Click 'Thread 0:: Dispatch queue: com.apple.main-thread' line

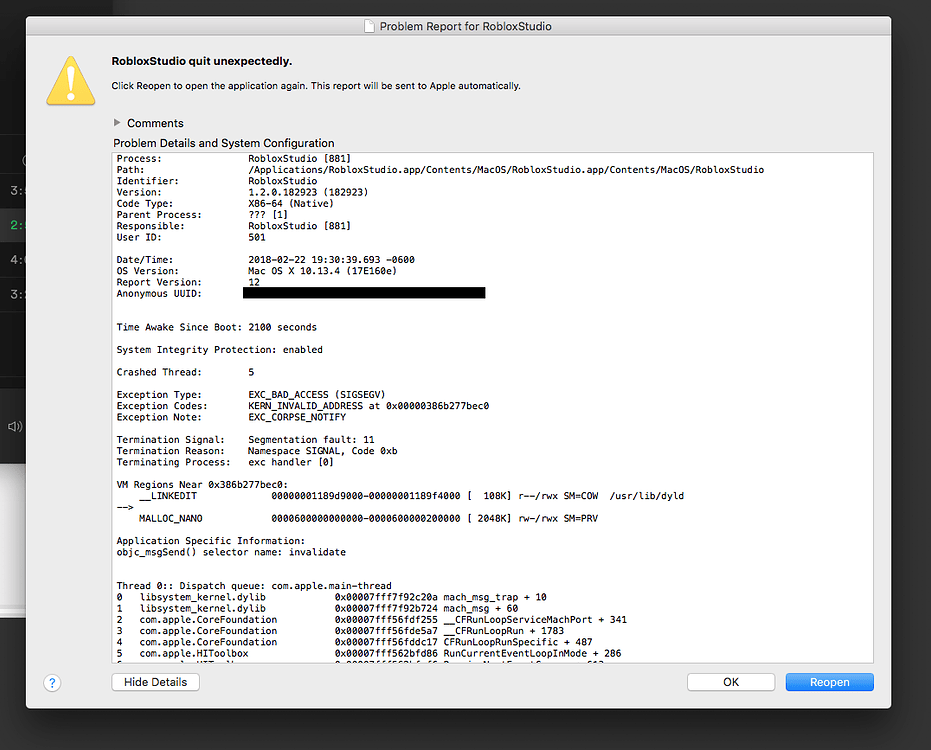(x=254, y=586)
